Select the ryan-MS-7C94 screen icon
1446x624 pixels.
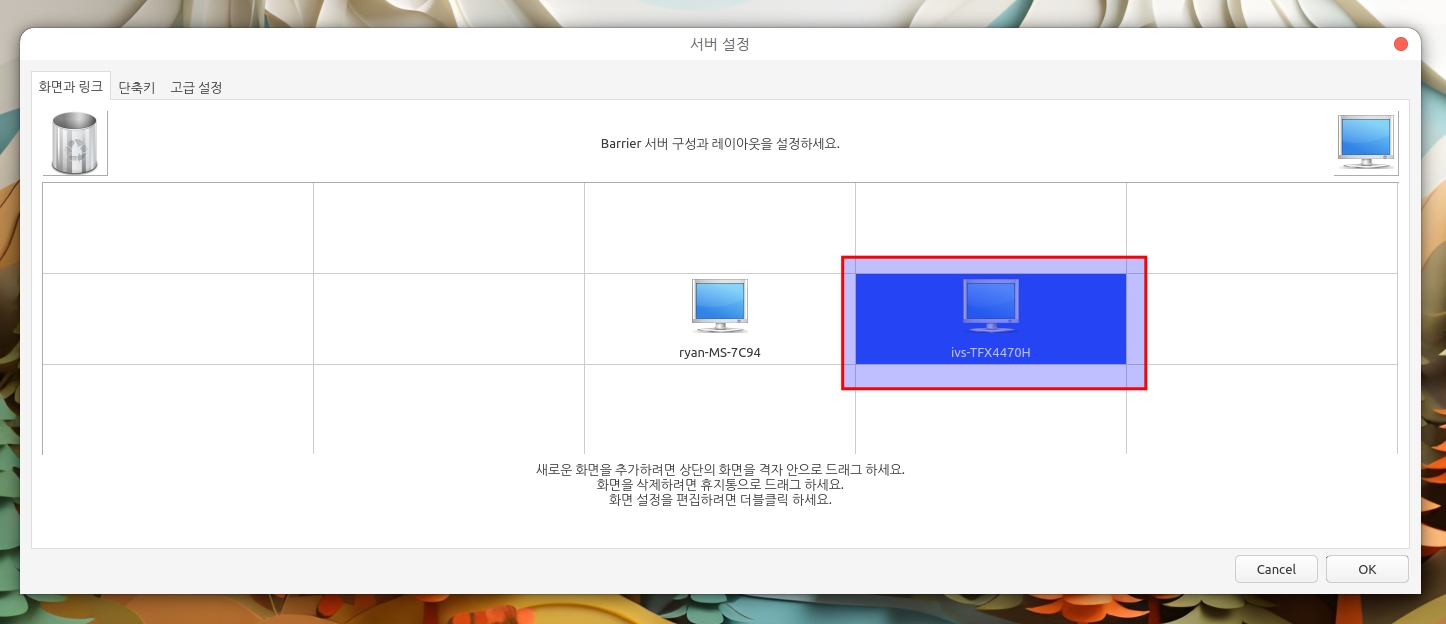(x=719, y=308)
